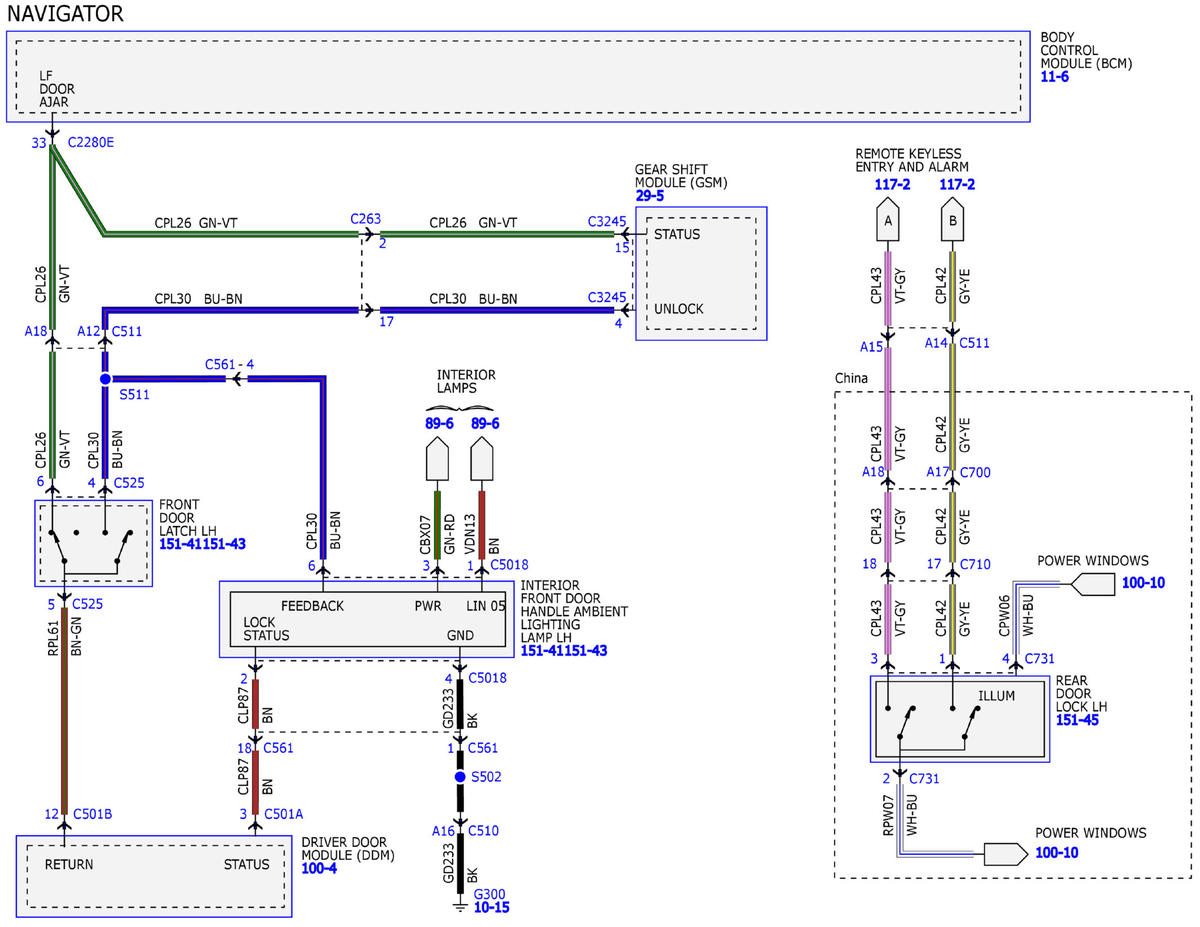The height and width of the screenshot is (927, 1200).
Task: Click INTERIOR LAMPS heading text
Action: pyautogui.click(x=465, y=381)
